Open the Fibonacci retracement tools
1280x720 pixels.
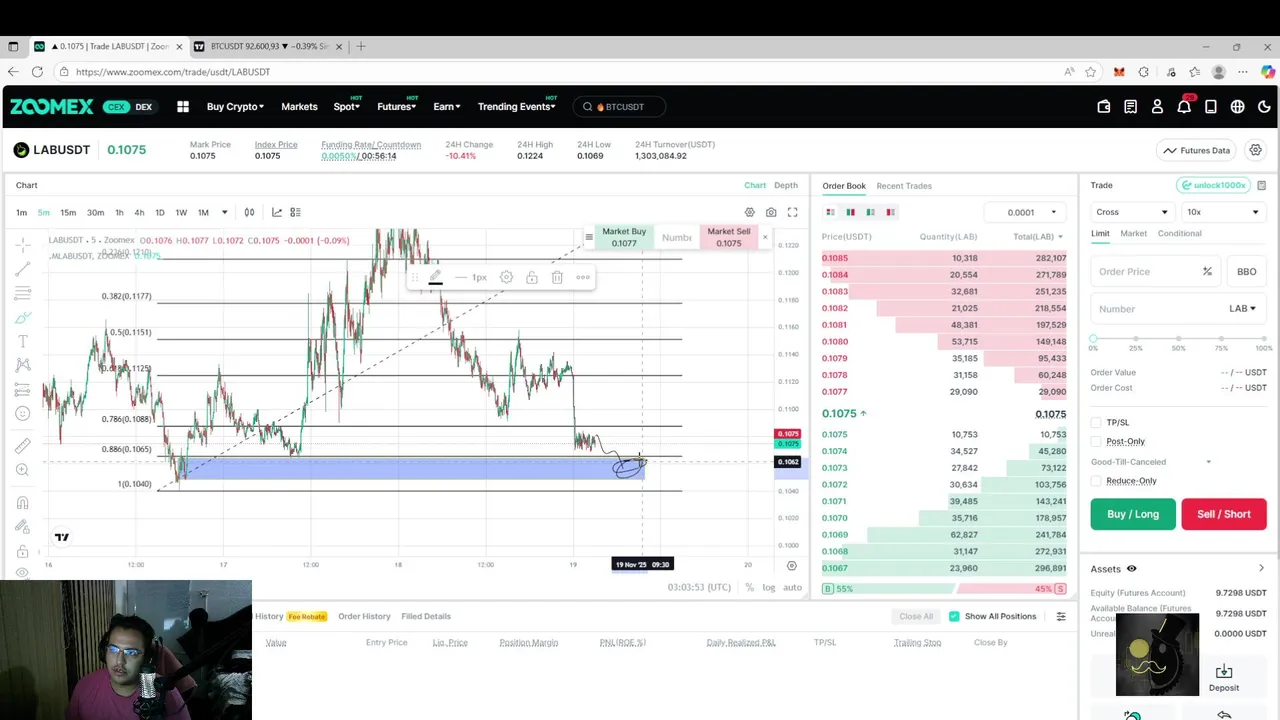[23, 294]
